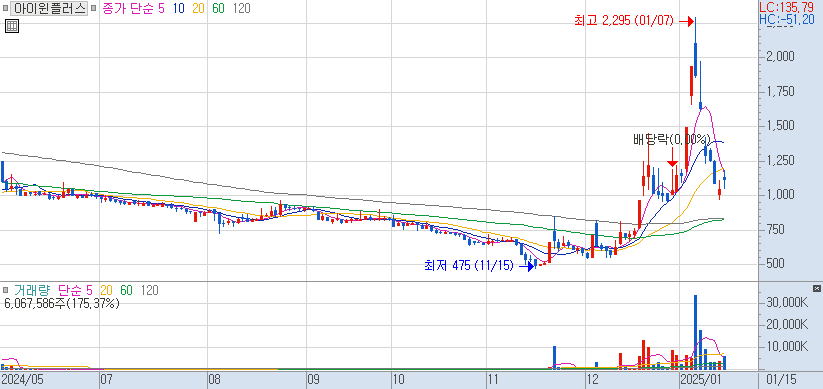
Task: Click the 07 month axis label
Action: point(107,379)
